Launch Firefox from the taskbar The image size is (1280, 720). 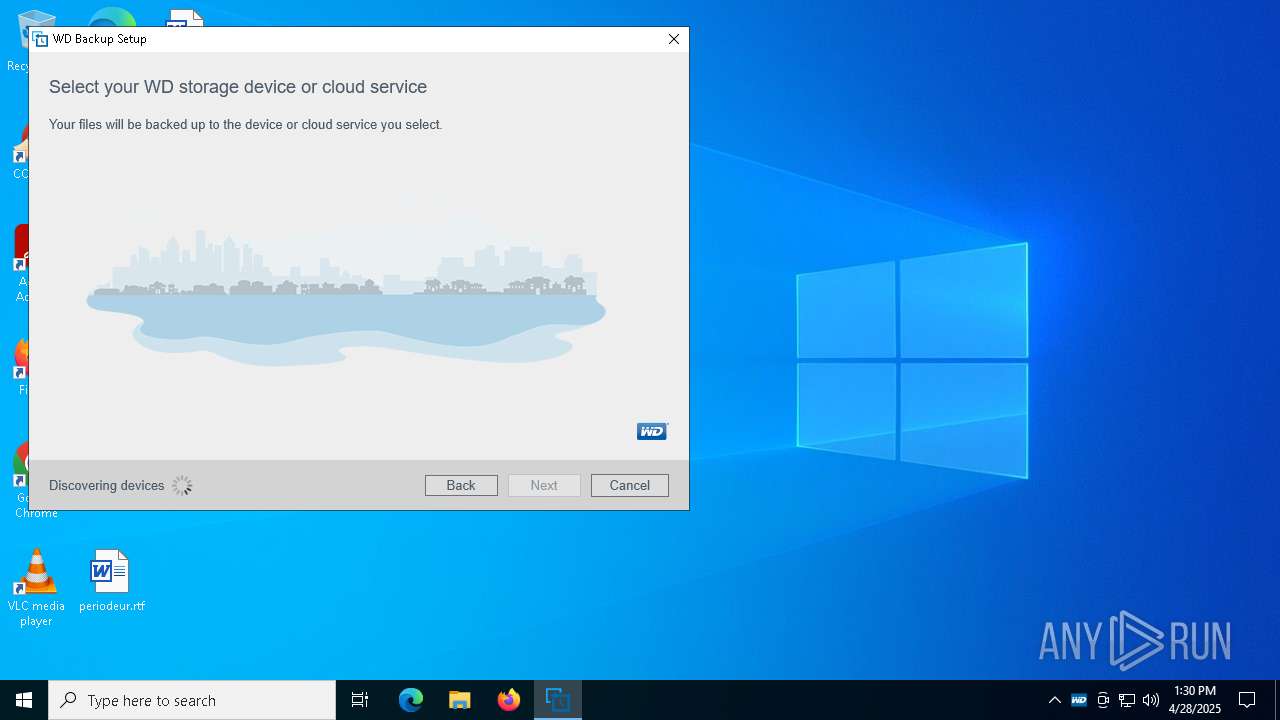(509, 700)
